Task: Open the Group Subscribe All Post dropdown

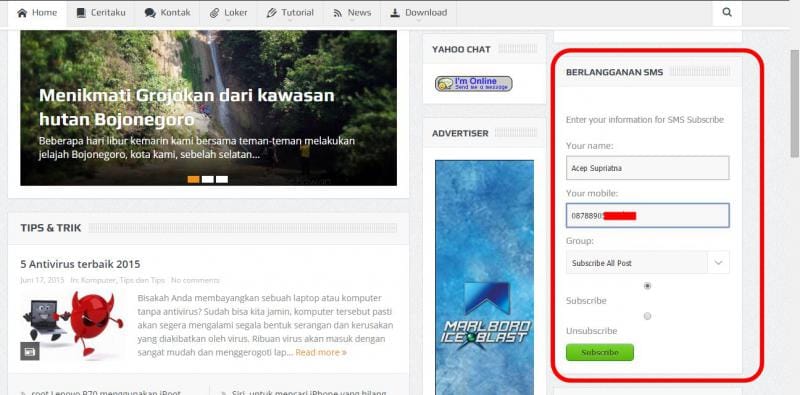Action: (647, 263)
